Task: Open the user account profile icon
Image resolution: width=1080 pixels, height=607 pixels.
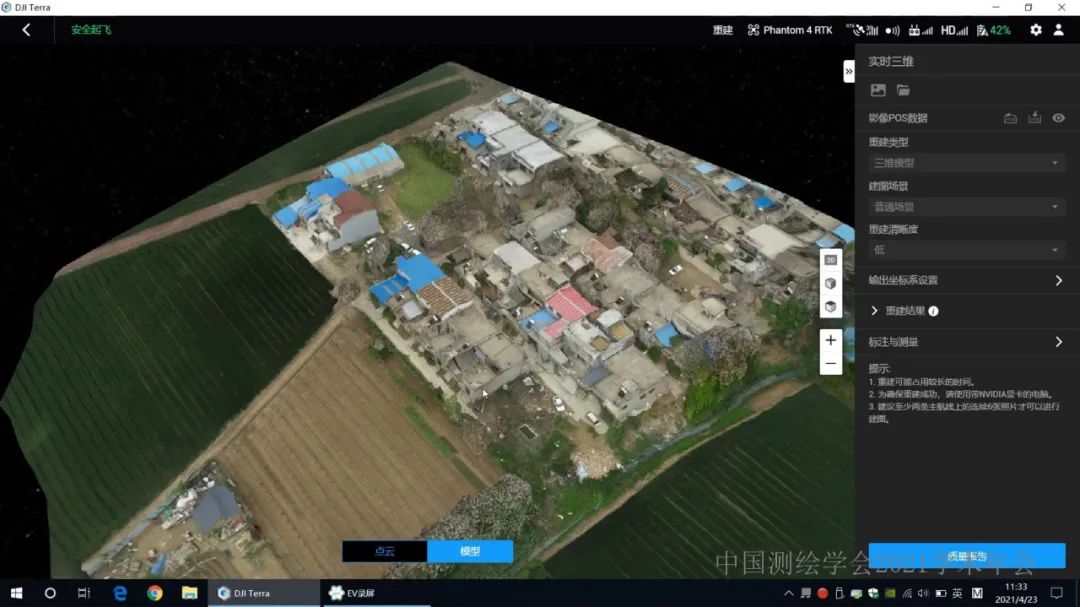Action: tap(1058, 30)
